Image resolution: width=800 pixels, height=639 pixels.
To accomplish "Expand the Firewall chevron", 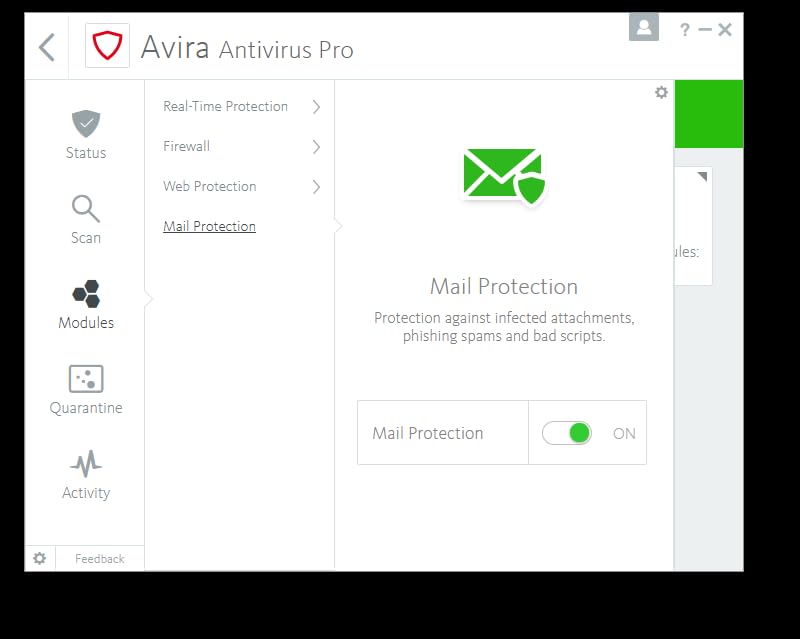I will coord(316,147).
